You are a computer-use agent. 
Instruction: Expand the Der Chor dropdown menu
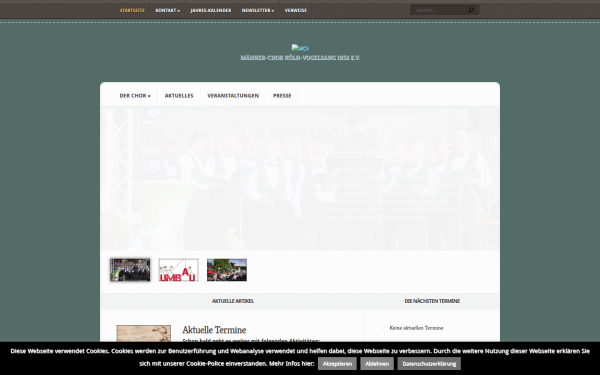[x=135, y=96]
